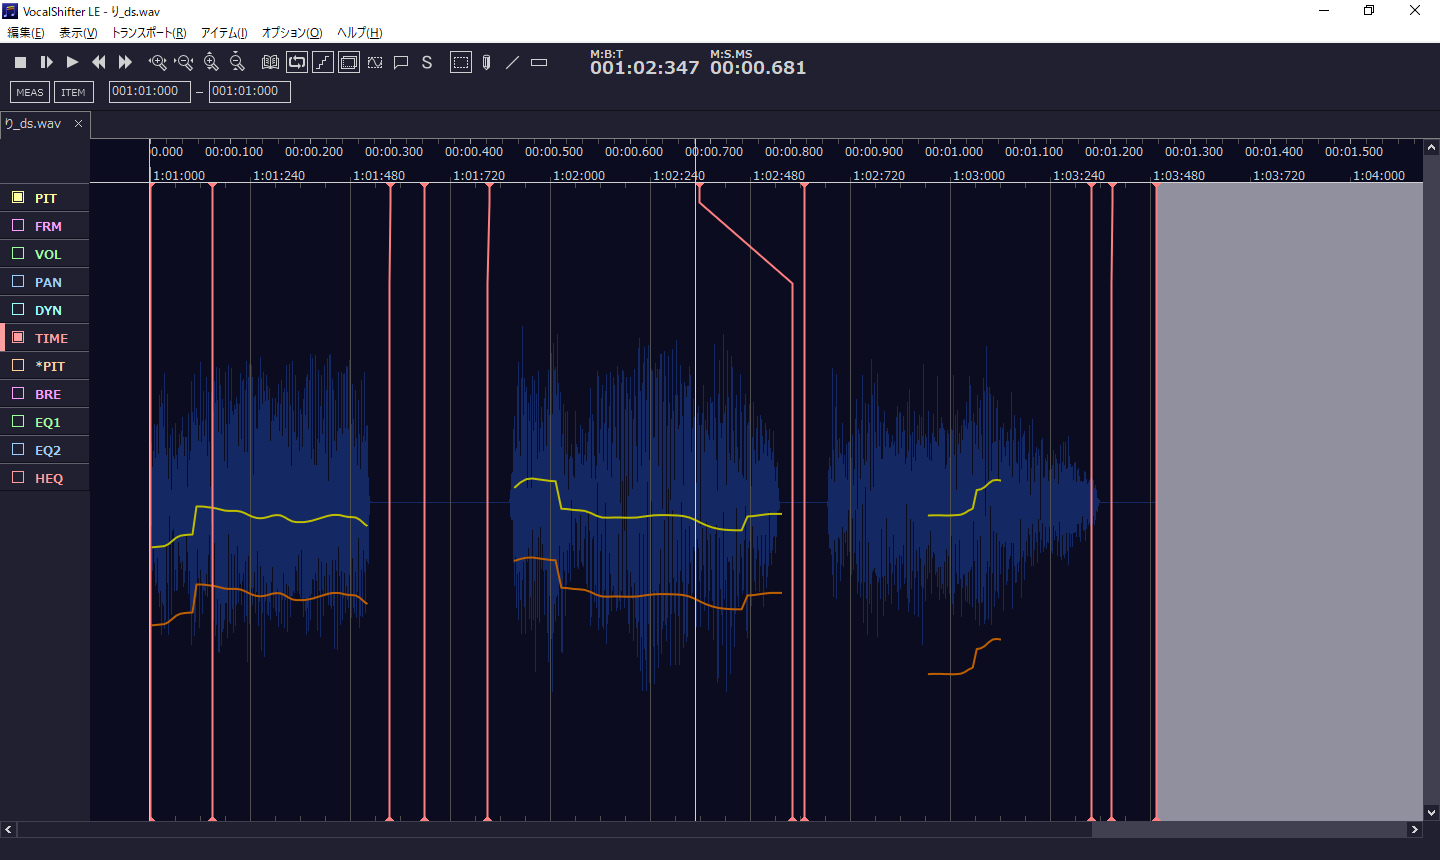Click the M:S.MS time display 00:00.681
This screenshot has height=860, width=1440.
[758, 68]
